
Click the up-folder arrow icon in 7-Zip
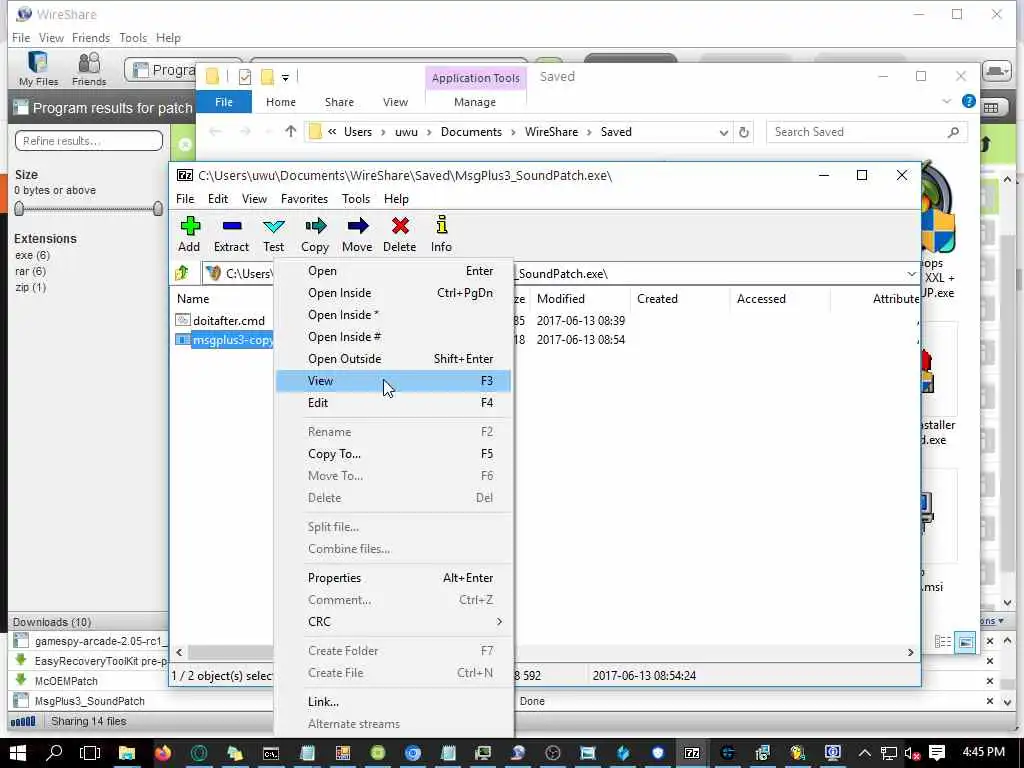[x=182, y=273]
